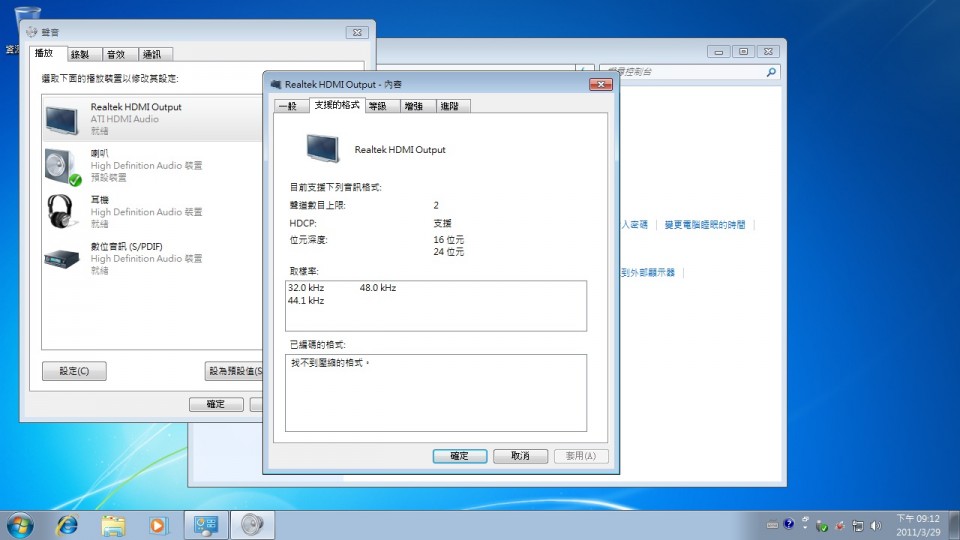The image size is (960, 540).
Task: Close the Realtek HDMI Output properties dialog
Action: (x=601, y=84)
